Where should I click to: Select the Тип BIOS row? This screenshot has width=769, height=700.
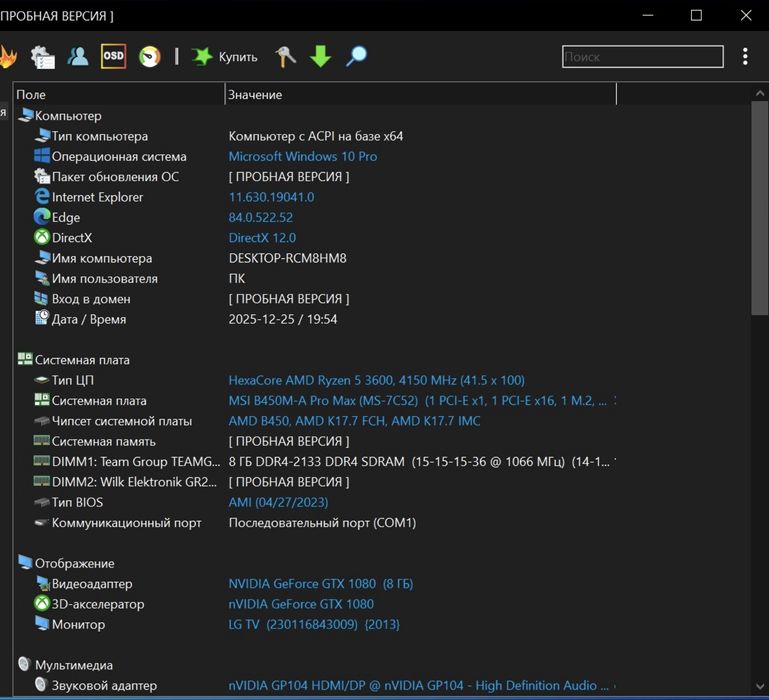pos(77,502)
